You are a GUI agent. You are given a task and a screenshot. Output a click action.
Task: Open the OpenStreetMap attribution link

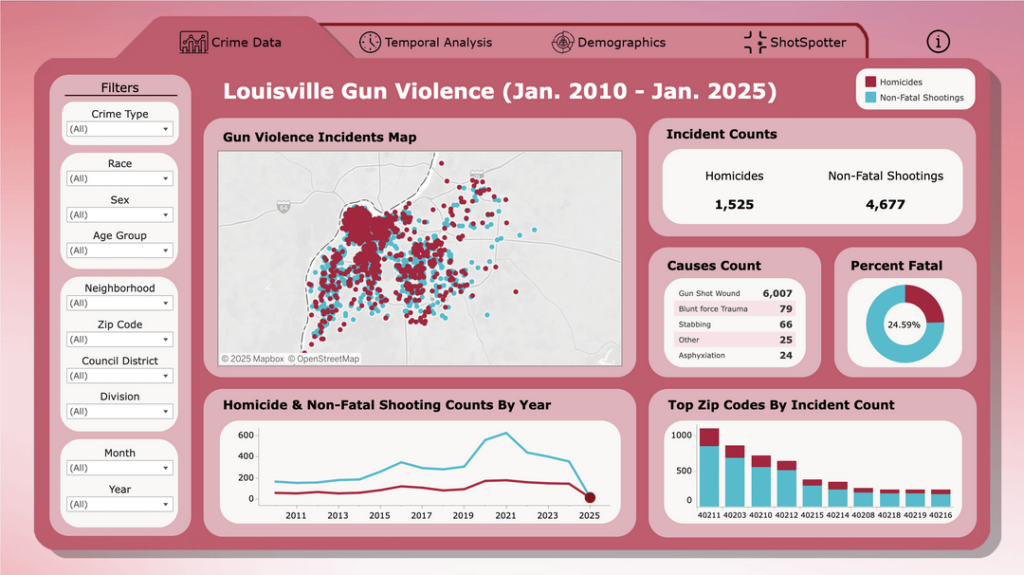(x=324, y=359)
